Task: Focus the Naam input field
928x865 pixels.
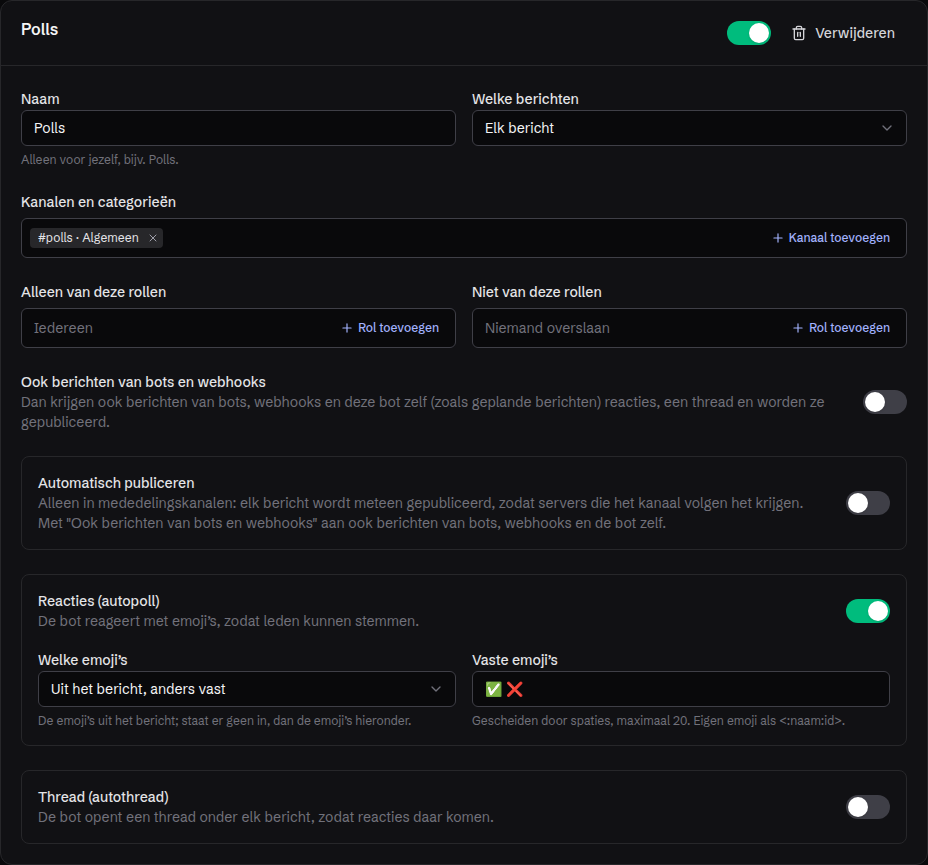Action: 239,128
